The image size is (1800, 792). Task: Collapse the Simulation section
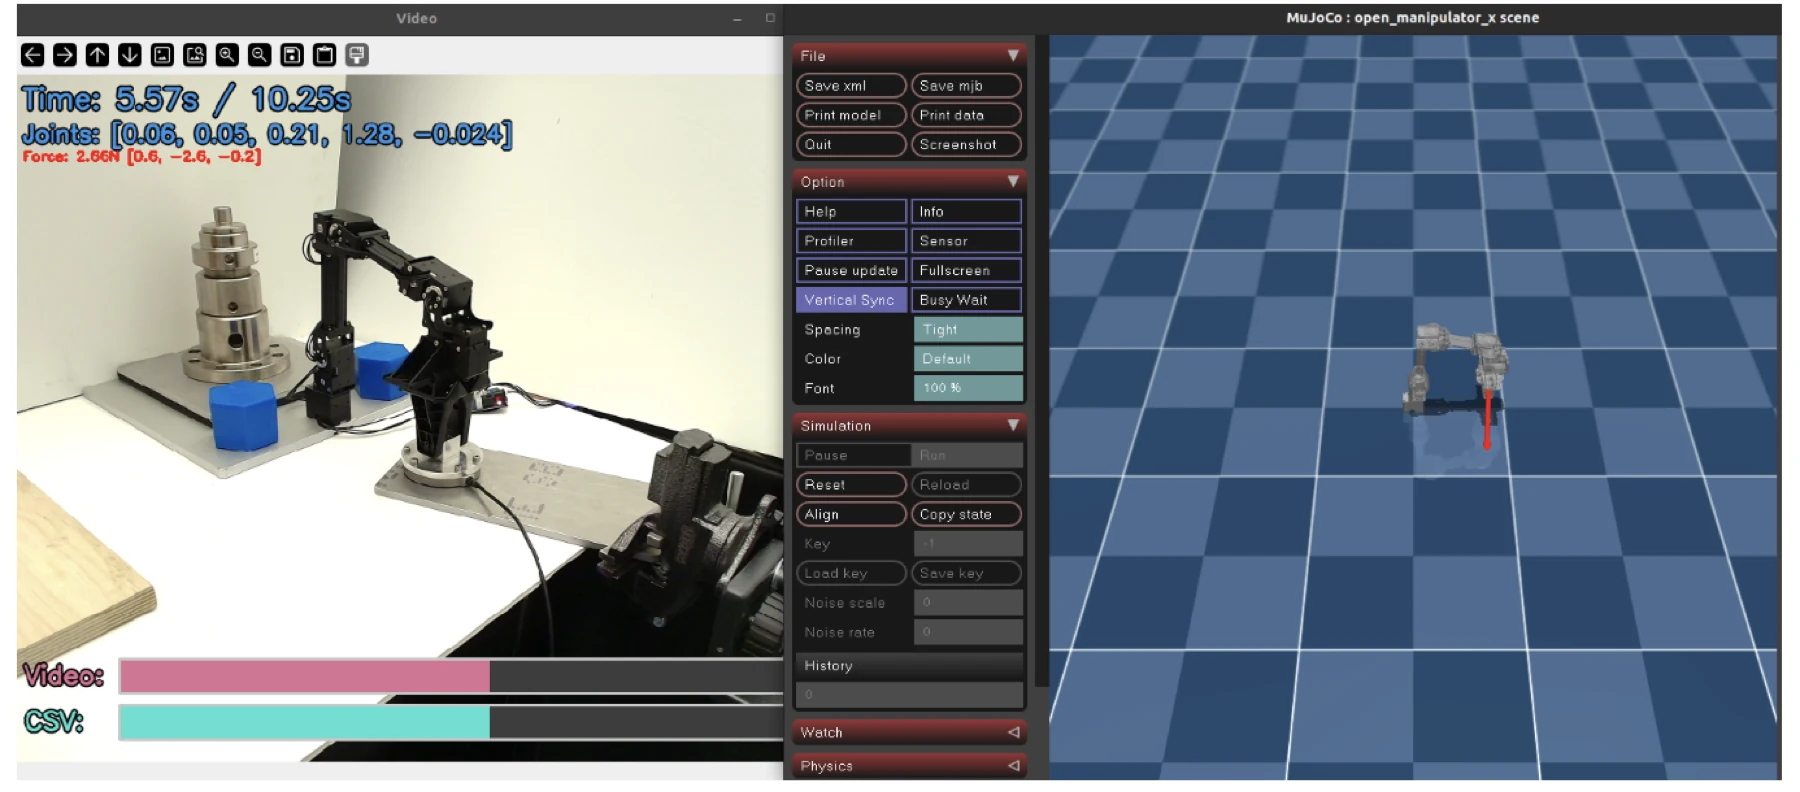pos(1012,425)
